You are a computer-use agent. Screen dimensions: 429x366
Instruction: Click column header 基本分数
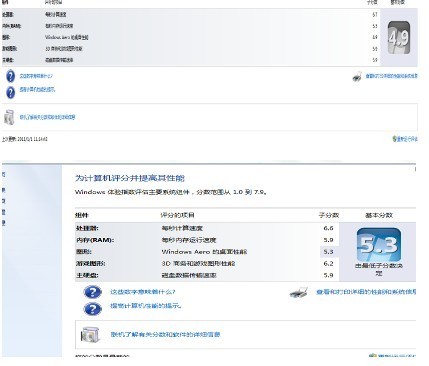[x=379, y=215]
